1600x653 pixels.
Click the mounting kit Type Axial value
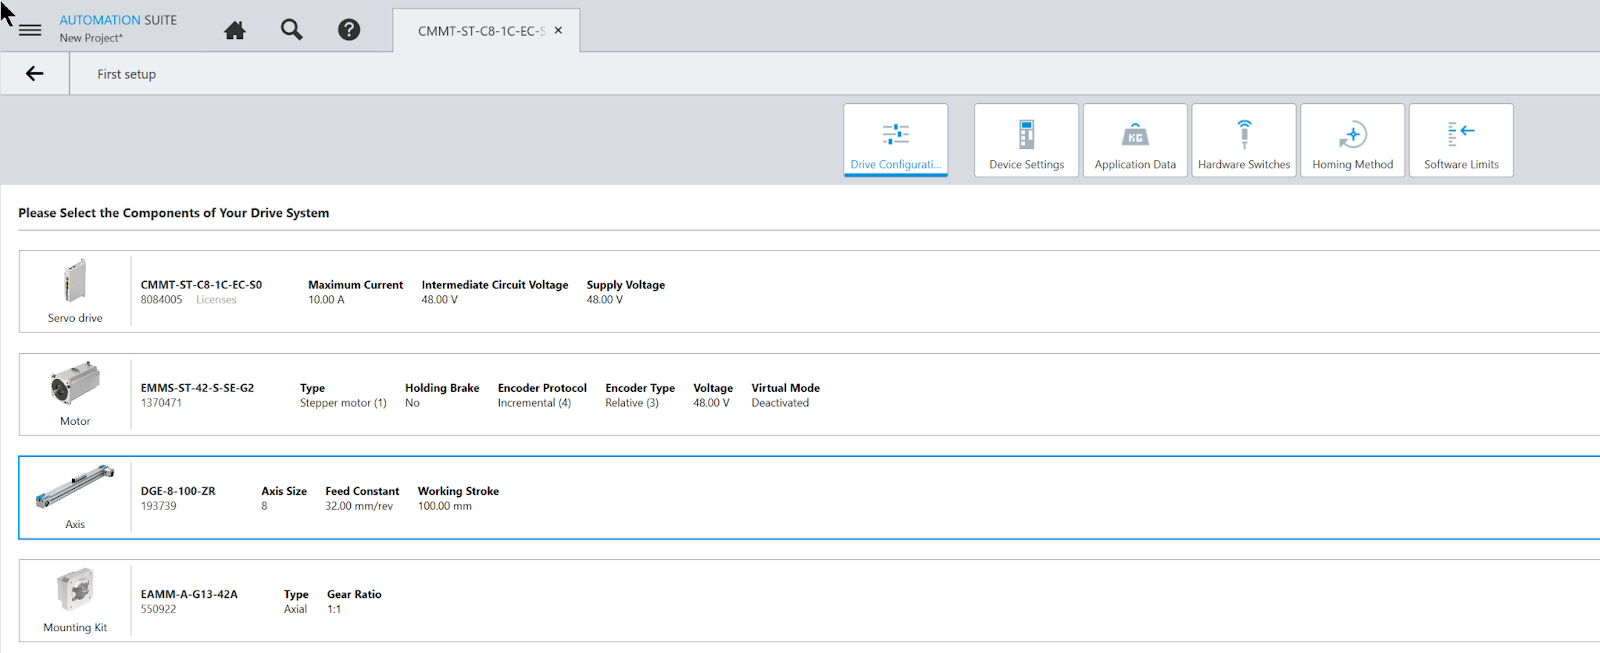pyautogui.click(x=295, y=609)
